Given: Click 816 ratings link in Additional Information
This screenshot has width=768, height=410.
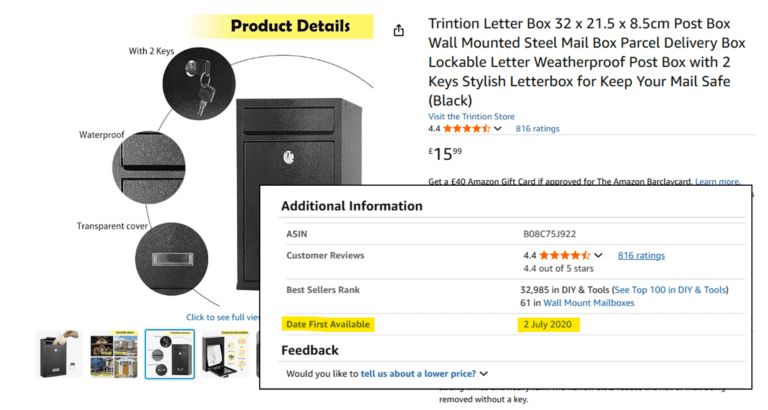Looking at the screenshot, I should pyautogui.click(x=641, y=256).
